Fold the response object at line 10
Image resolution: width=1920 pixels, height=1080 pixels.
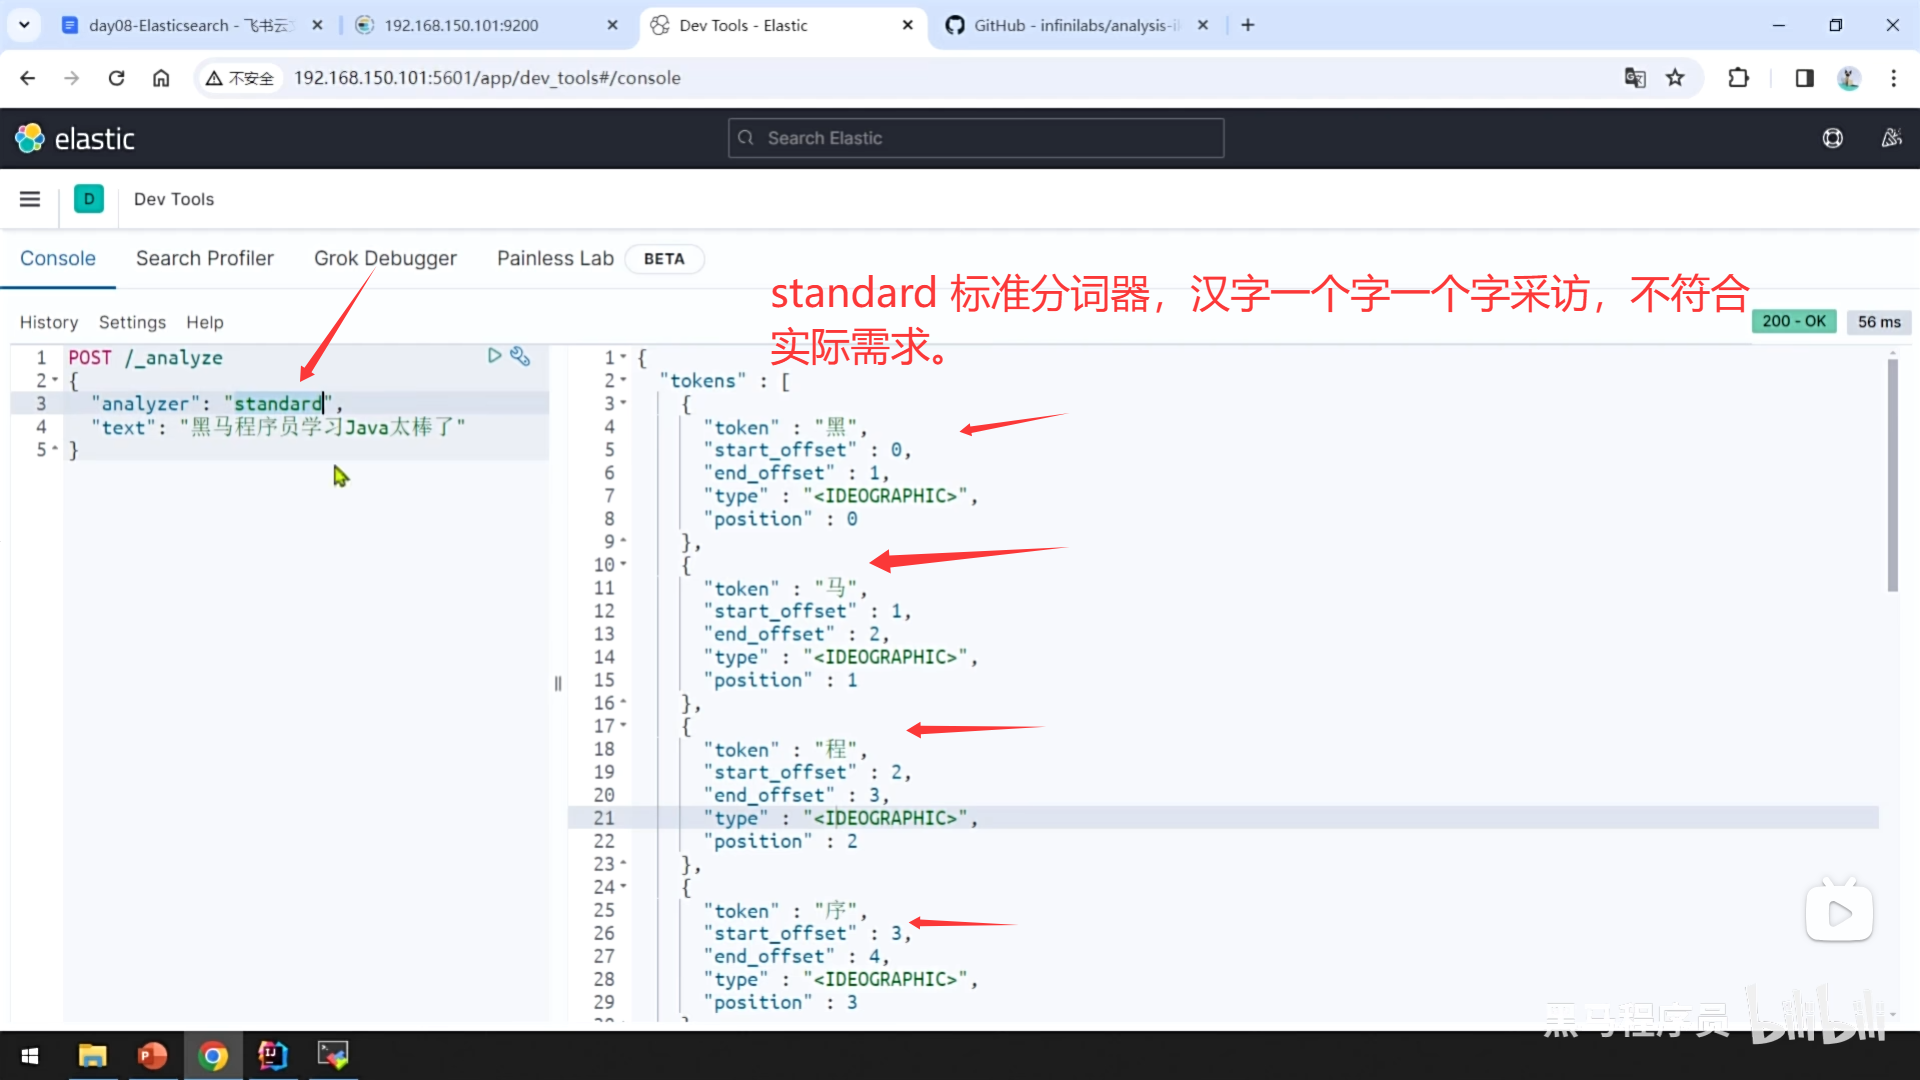(623, 565)
